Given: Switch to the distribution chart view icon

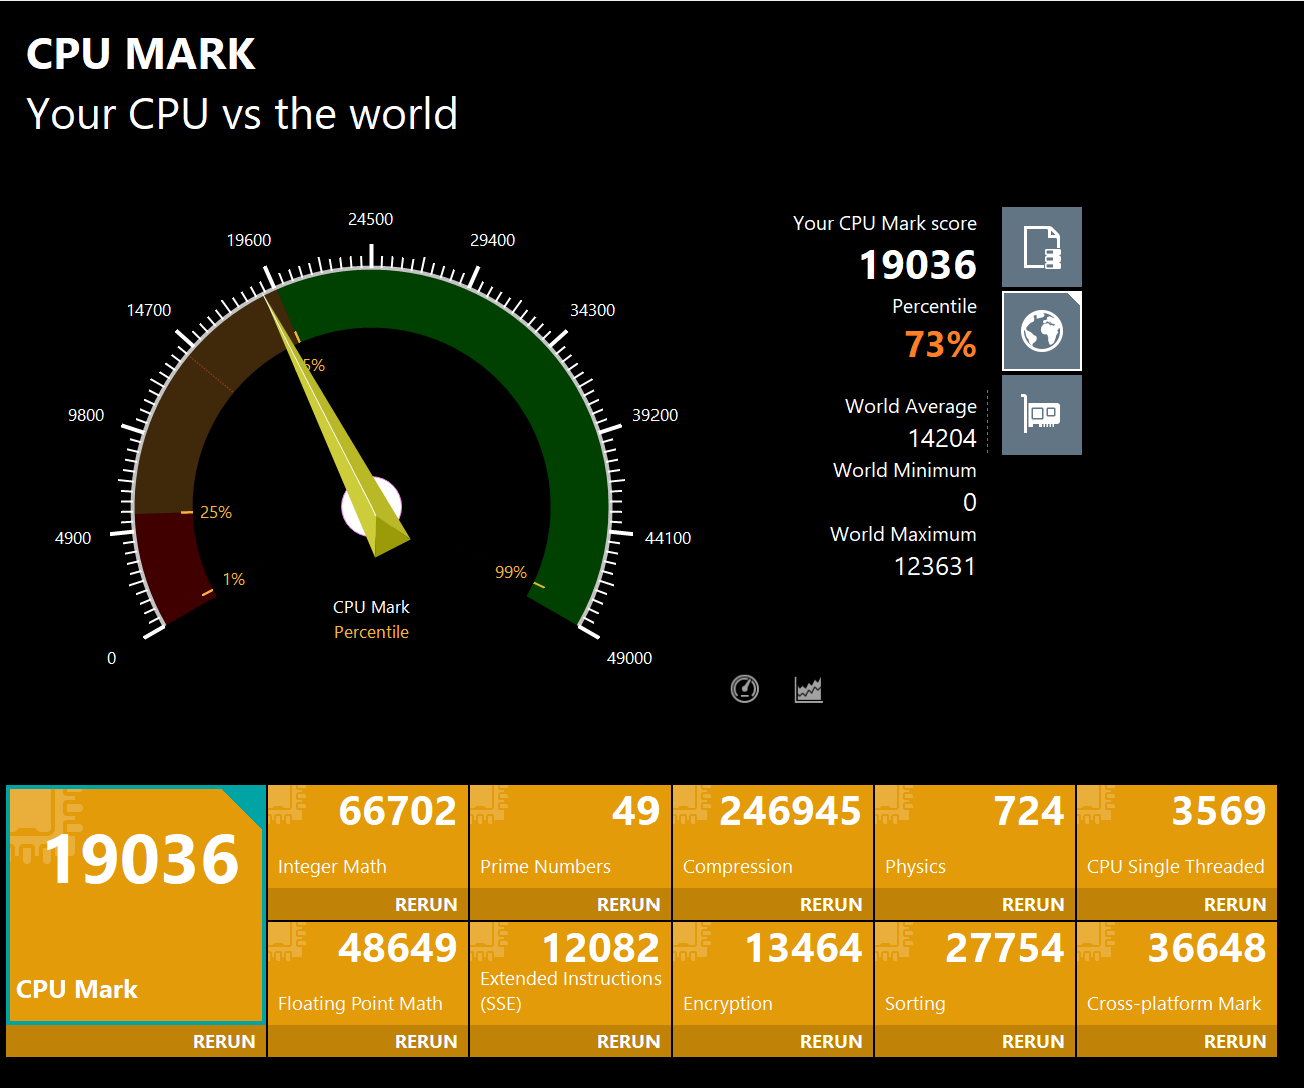Looking at the screenshot, I should click(809, 689).
